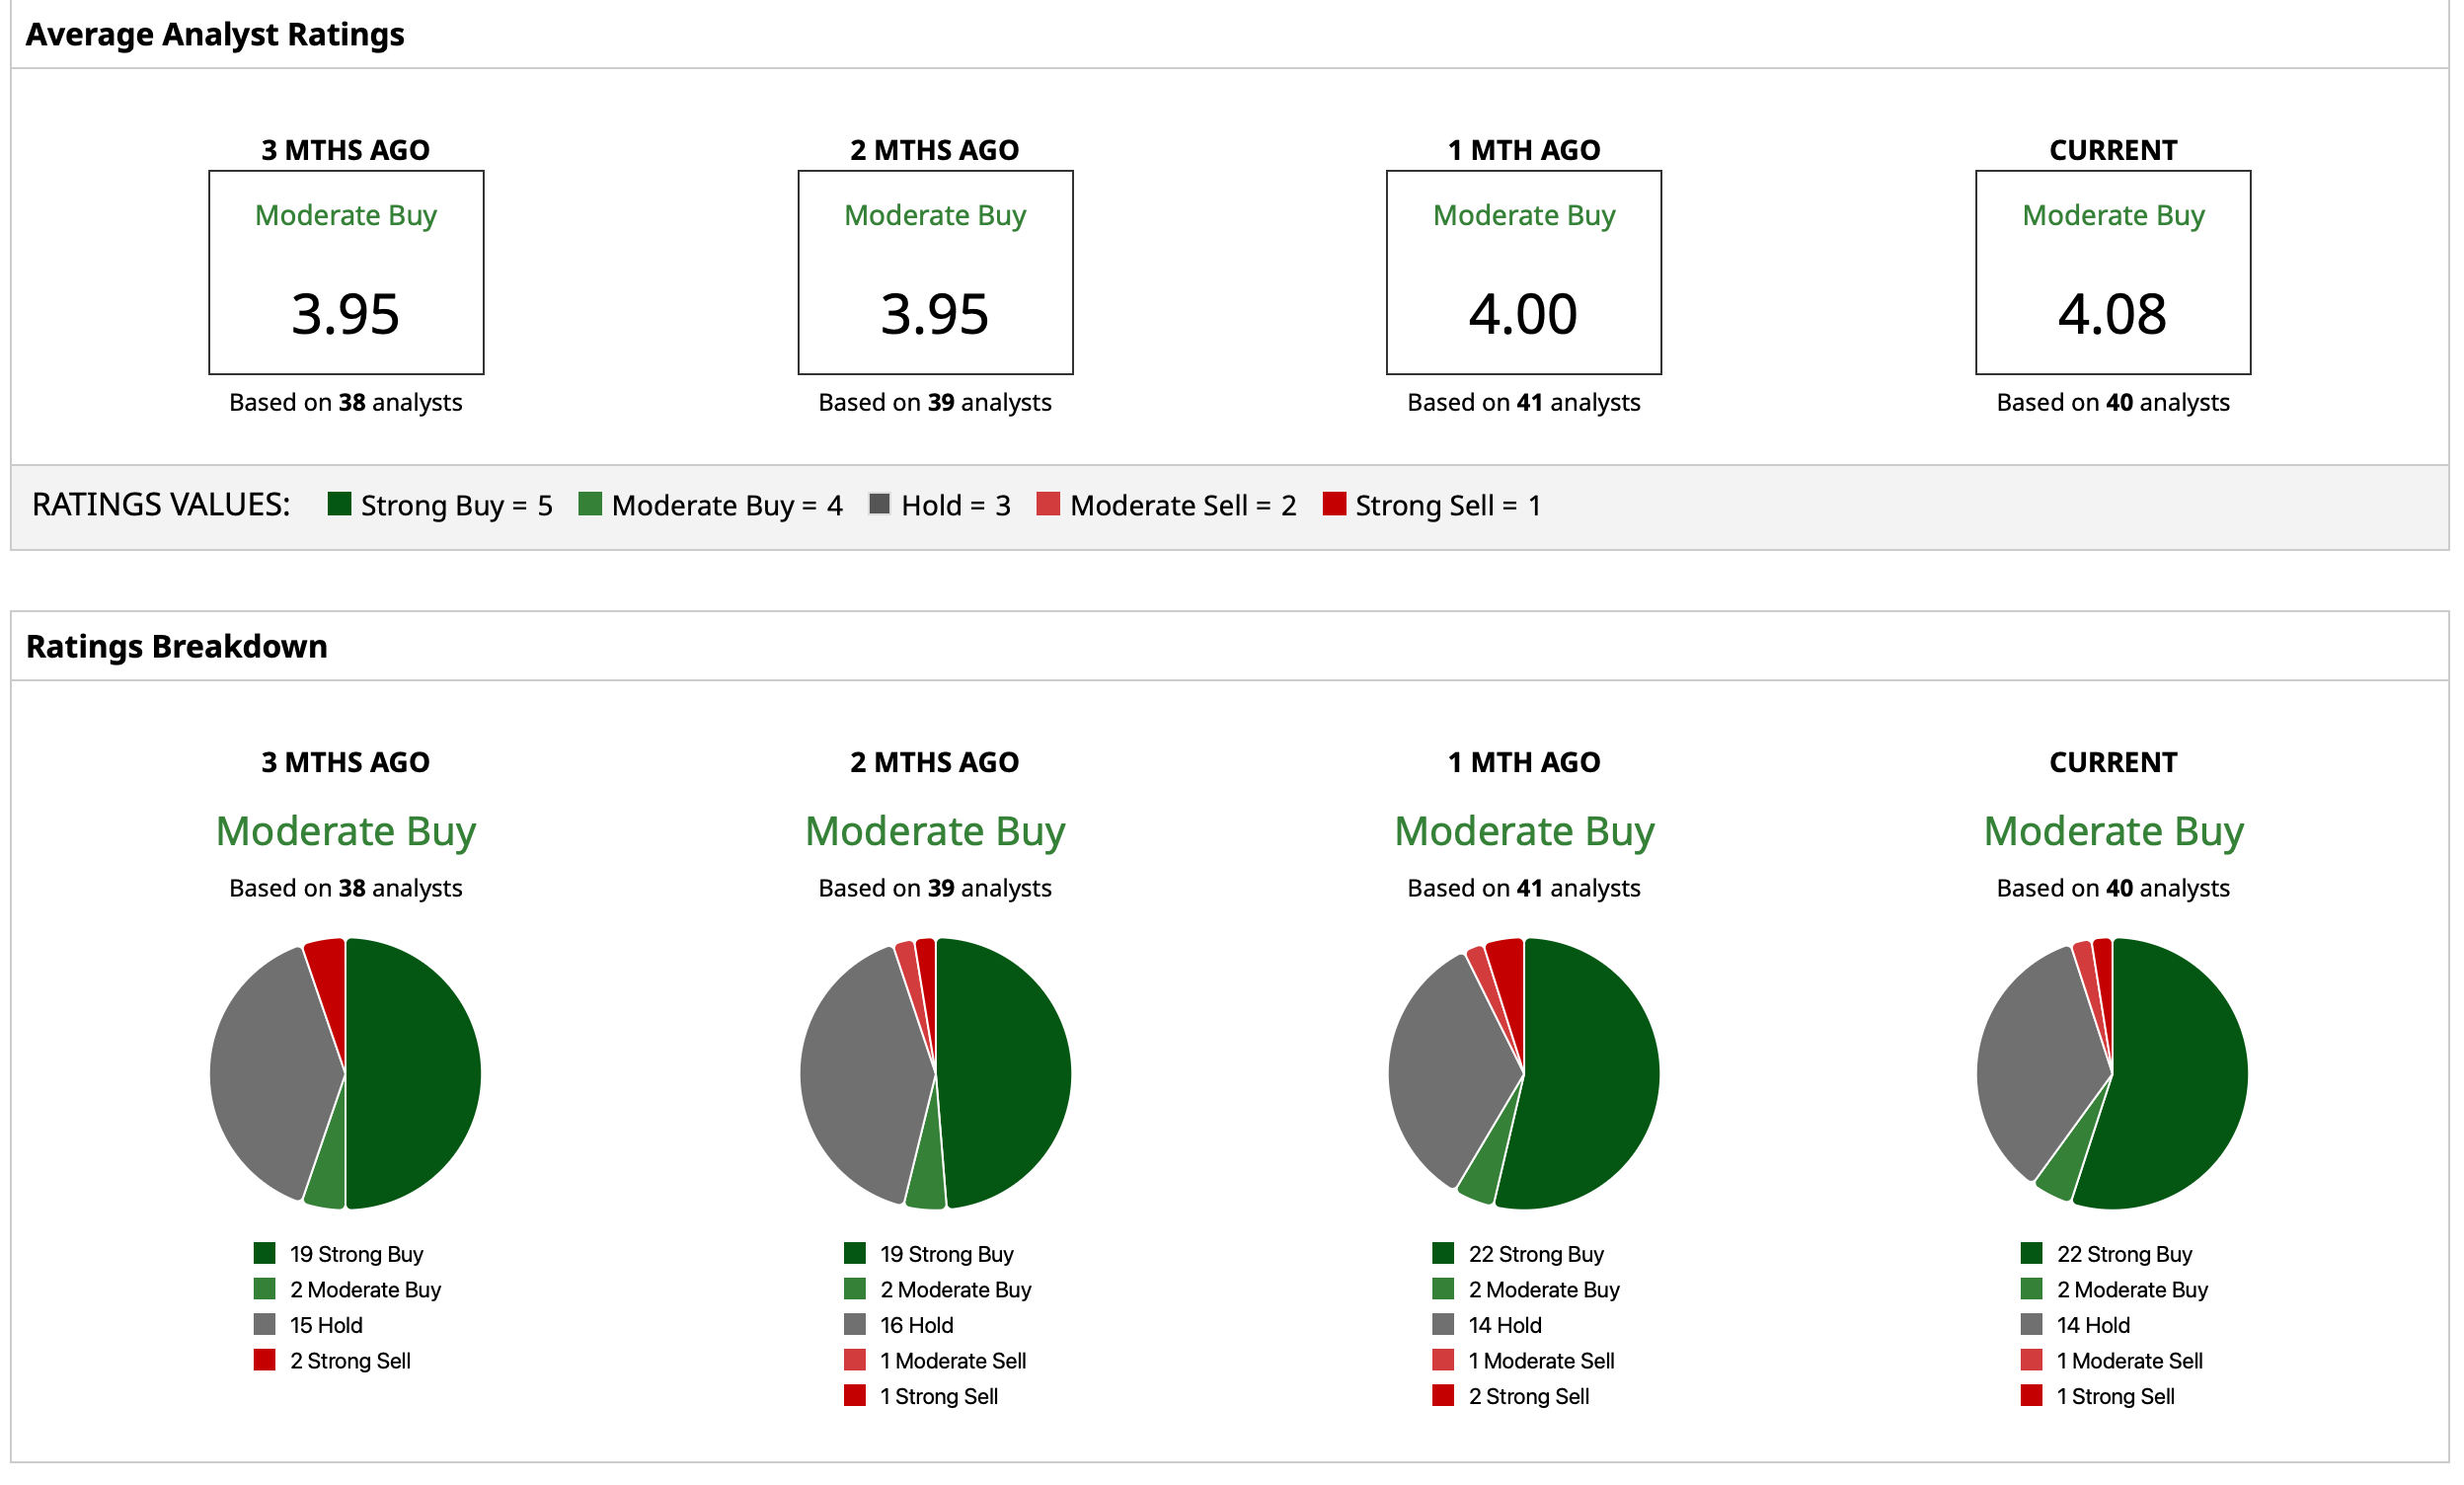Click the Moderate Buy rating legend swatch
Viewport: 2464px width, 1485px height.
(590, 504)
